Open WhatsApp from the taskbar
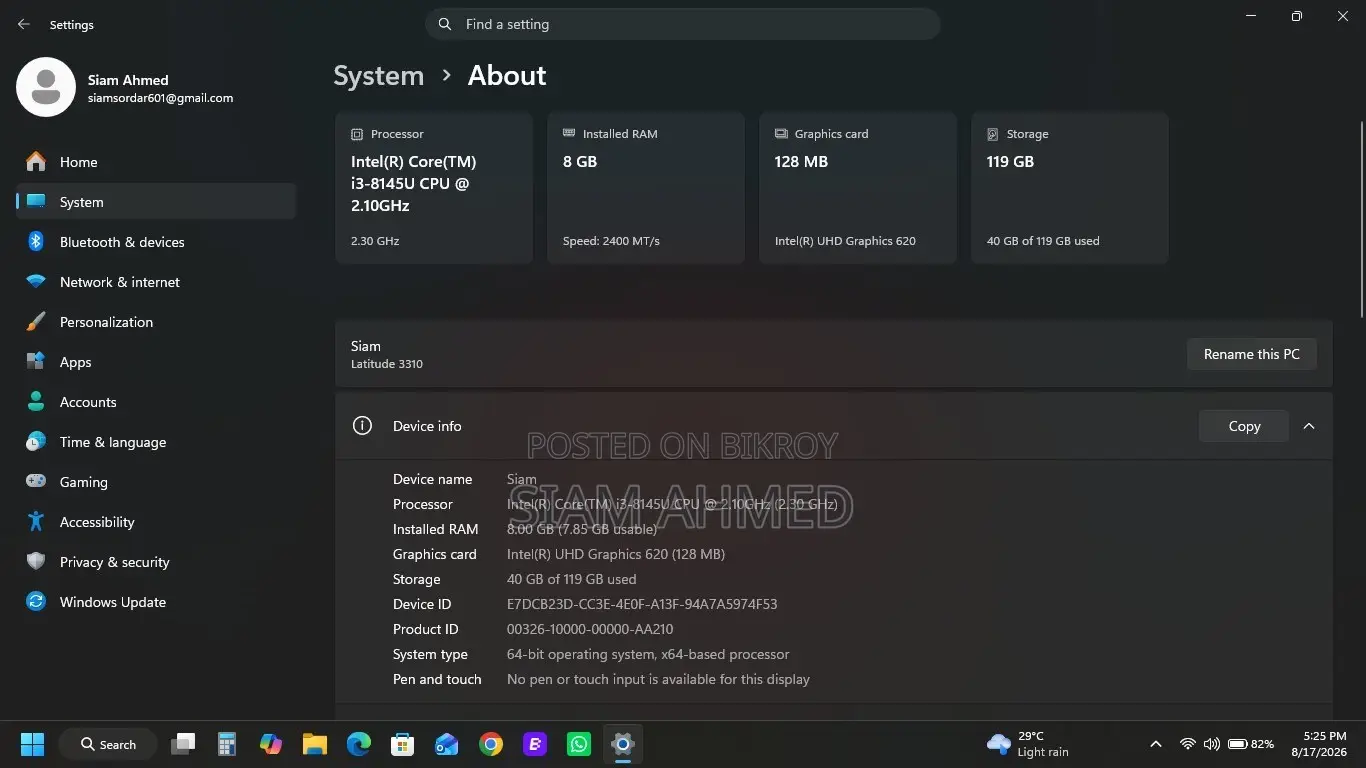Screen dimensions: 1366x768 pyautogui.click(x=579, y=744)
